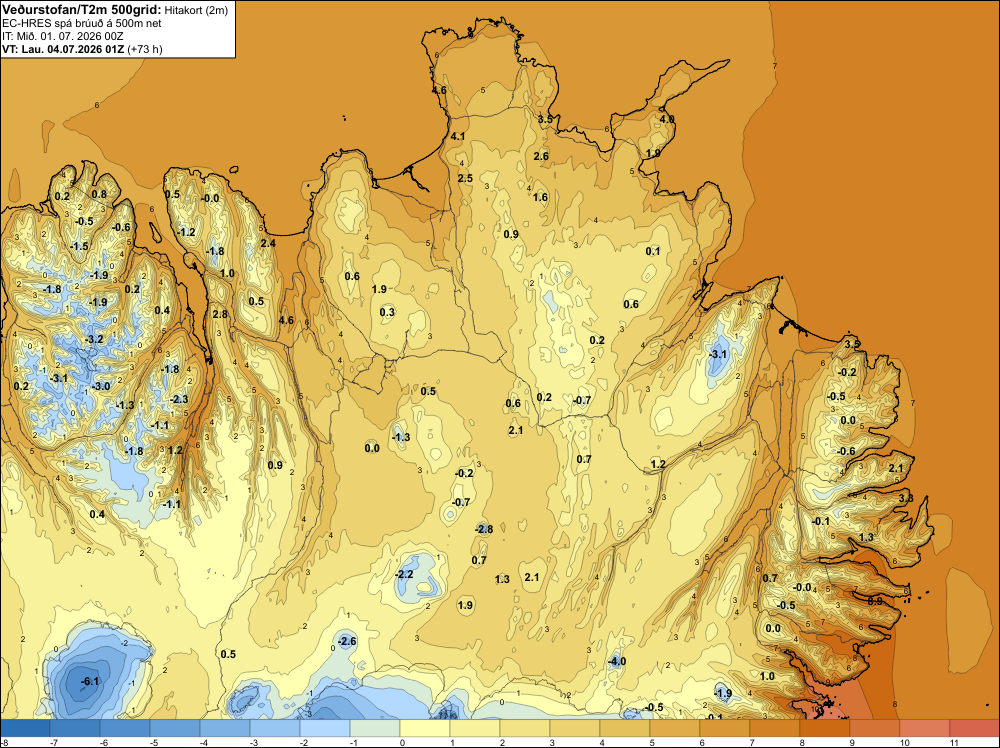Select the legend swatch between 10 and 11
Screen dimensions: 1000x748
click(925, 728)
